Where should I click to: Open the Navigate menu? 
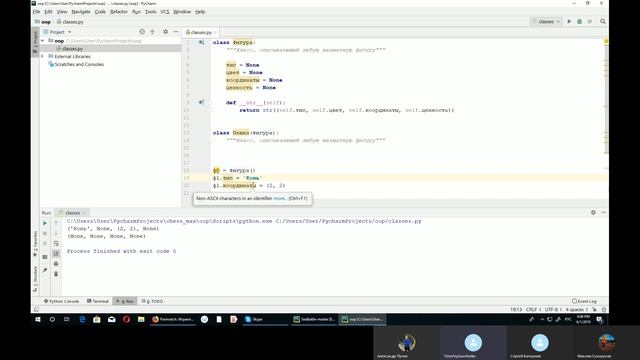click(81, 12)
